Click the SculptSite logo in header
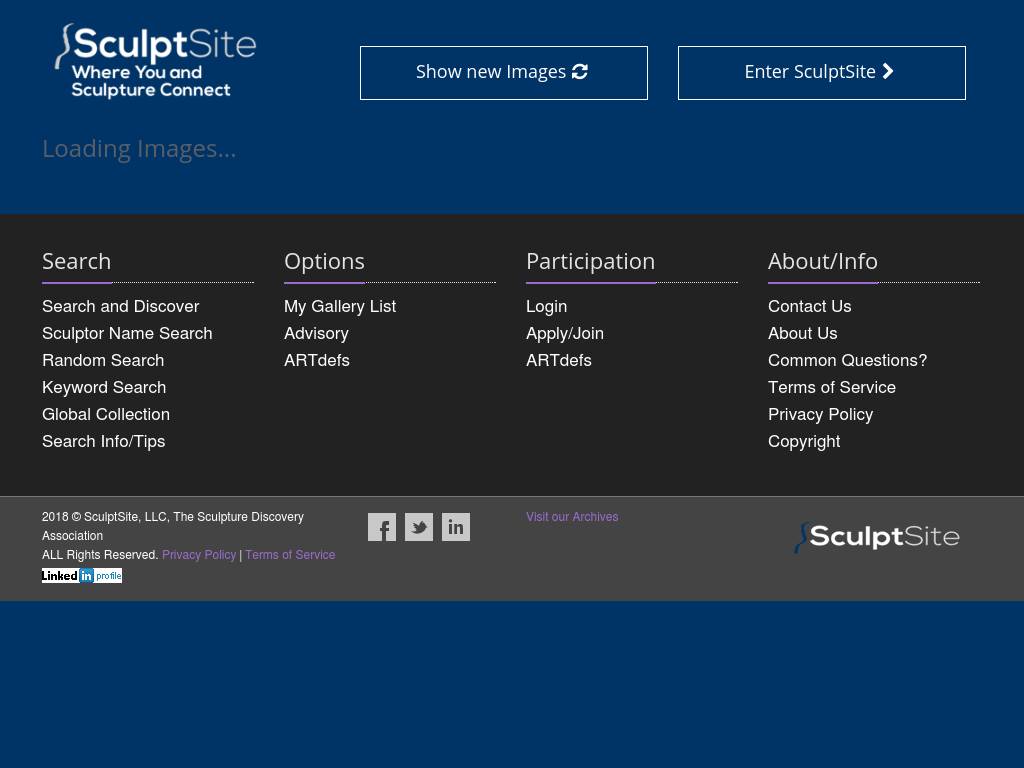This screenshot has width=1024, height=768. click(156, 62)
